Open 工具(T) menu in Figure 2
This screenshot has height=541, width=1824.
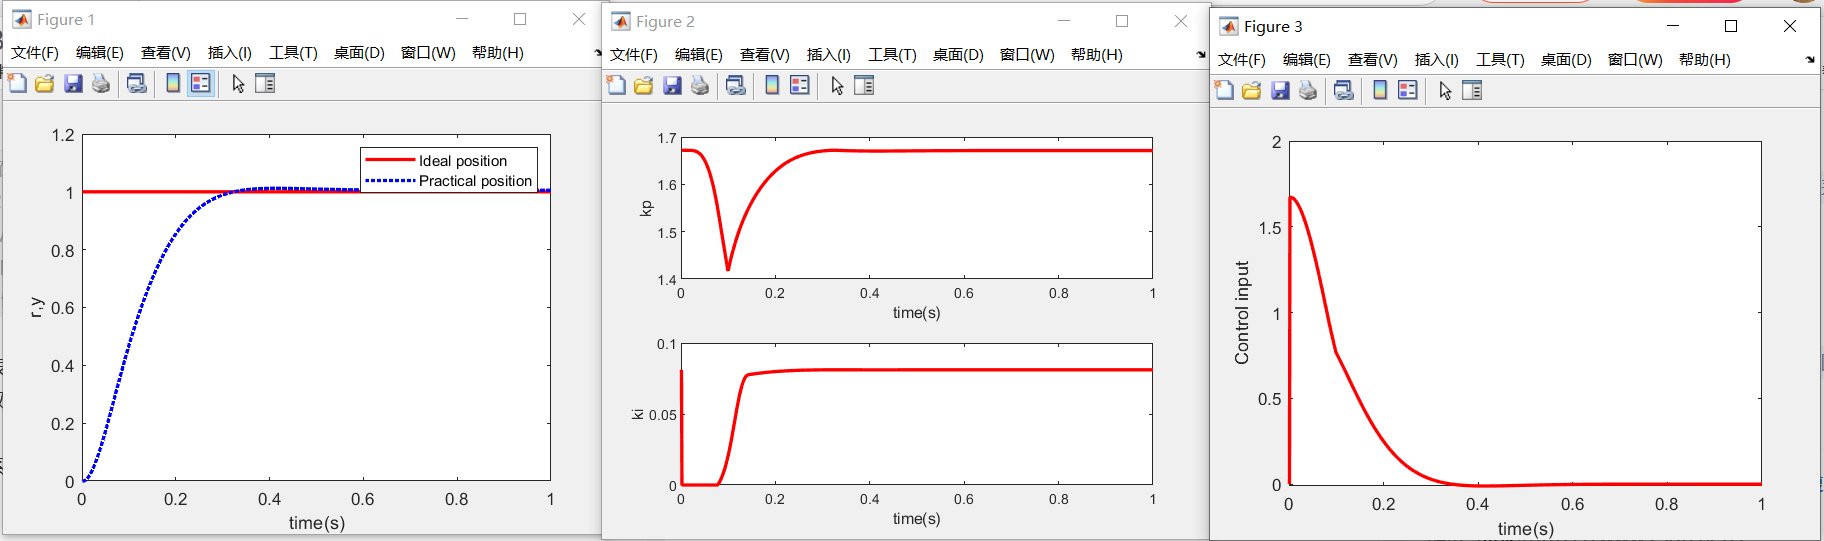click(892, 55)
